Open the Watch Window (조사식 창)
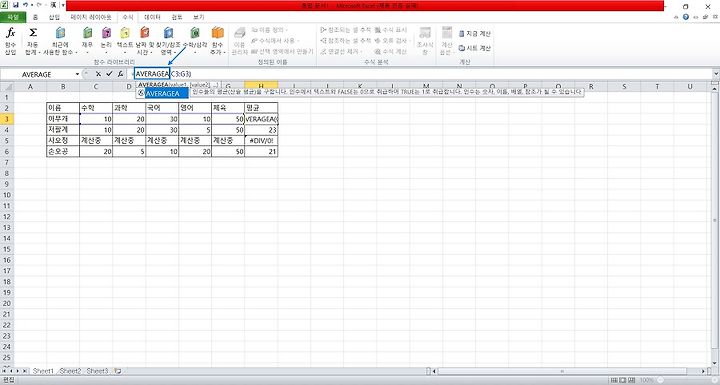 point(425,41)
